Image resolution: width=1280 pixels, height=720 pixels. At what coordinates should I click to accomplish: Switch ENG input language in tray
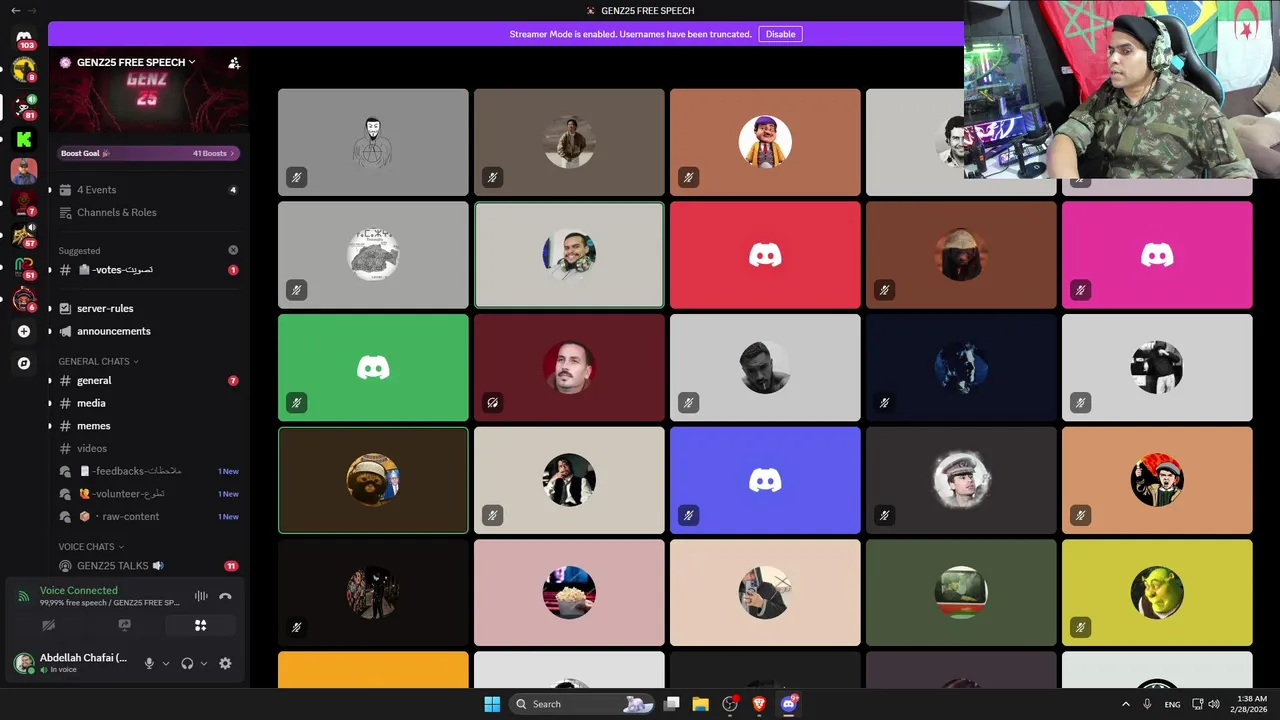[1172, 704]
